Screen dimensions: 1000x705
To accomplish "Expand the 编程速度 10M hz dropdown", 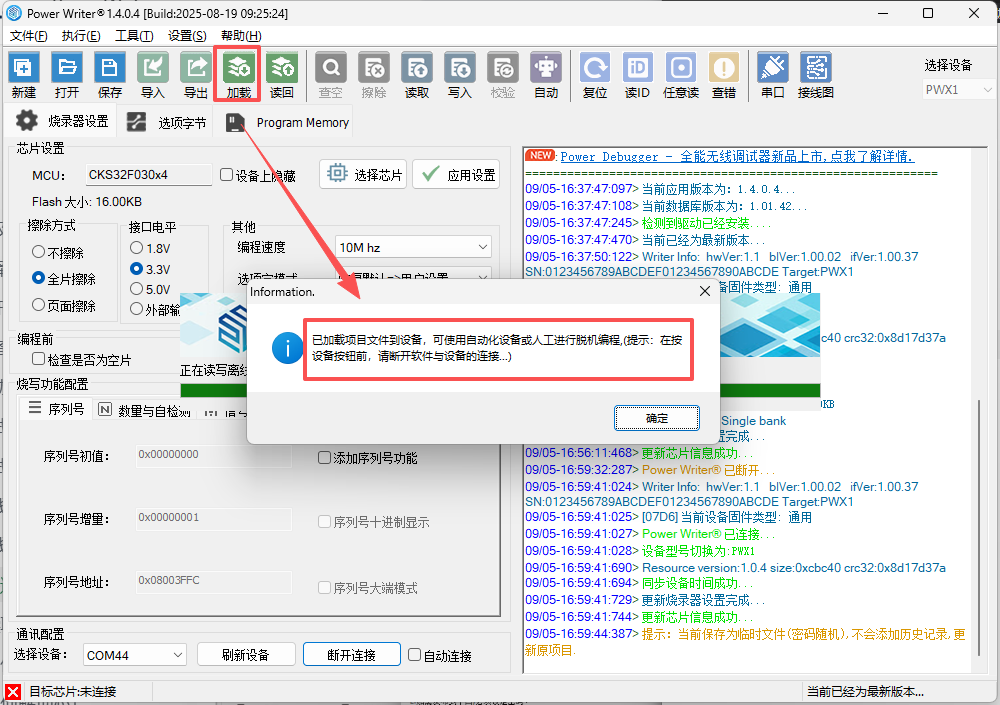I will point(413,247).
